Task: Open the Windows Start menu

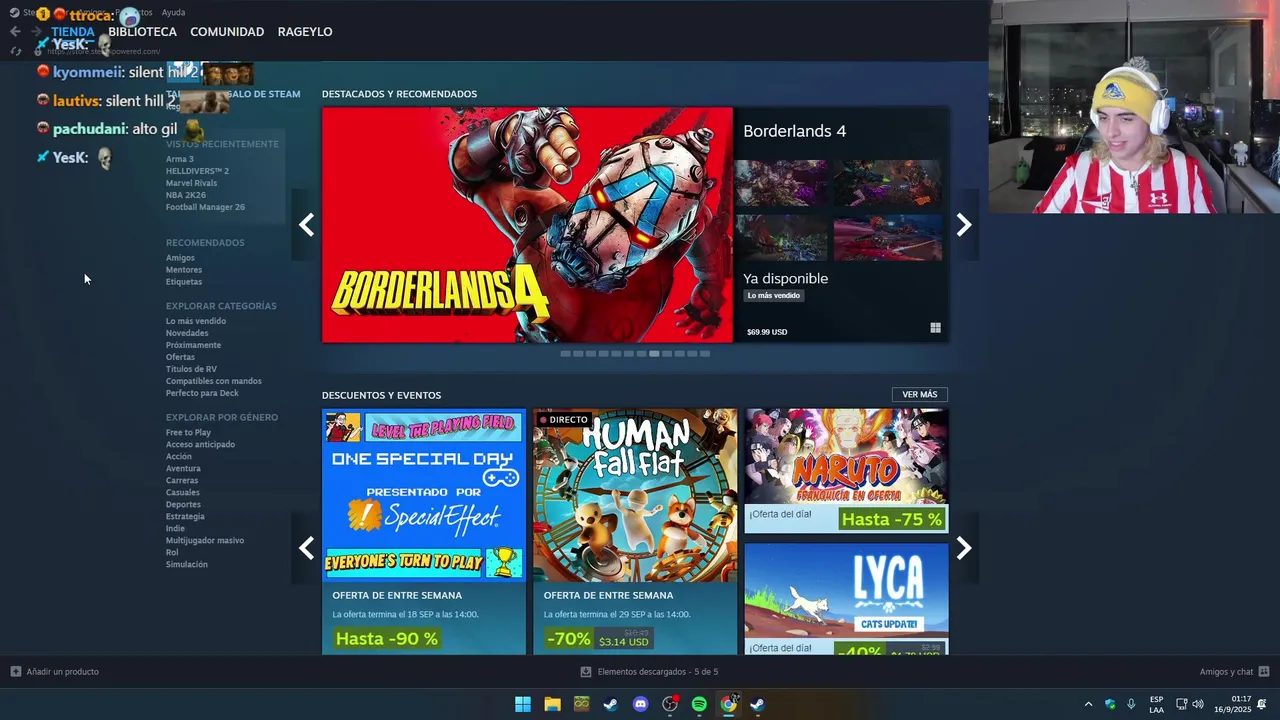Action: 523,704
